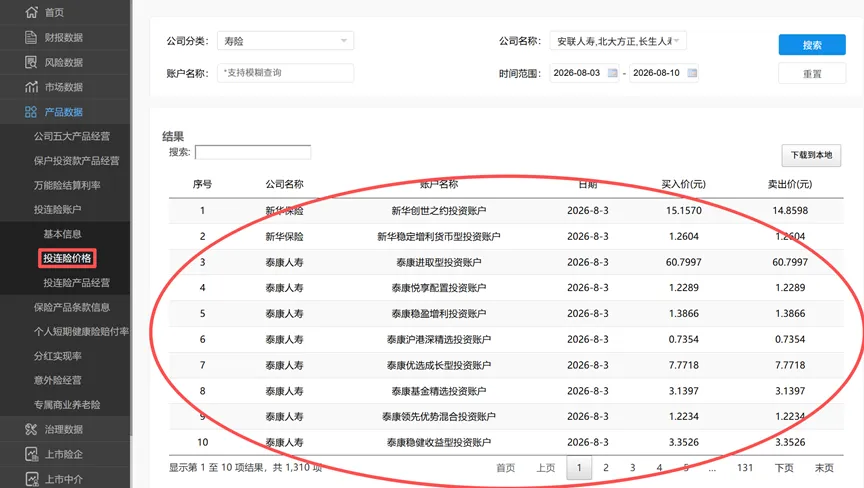Image resolution: width=864 pixels, height=488 pixels.
Task: Expand the 公司名称 multi-select dropdown
Action: 618,41
